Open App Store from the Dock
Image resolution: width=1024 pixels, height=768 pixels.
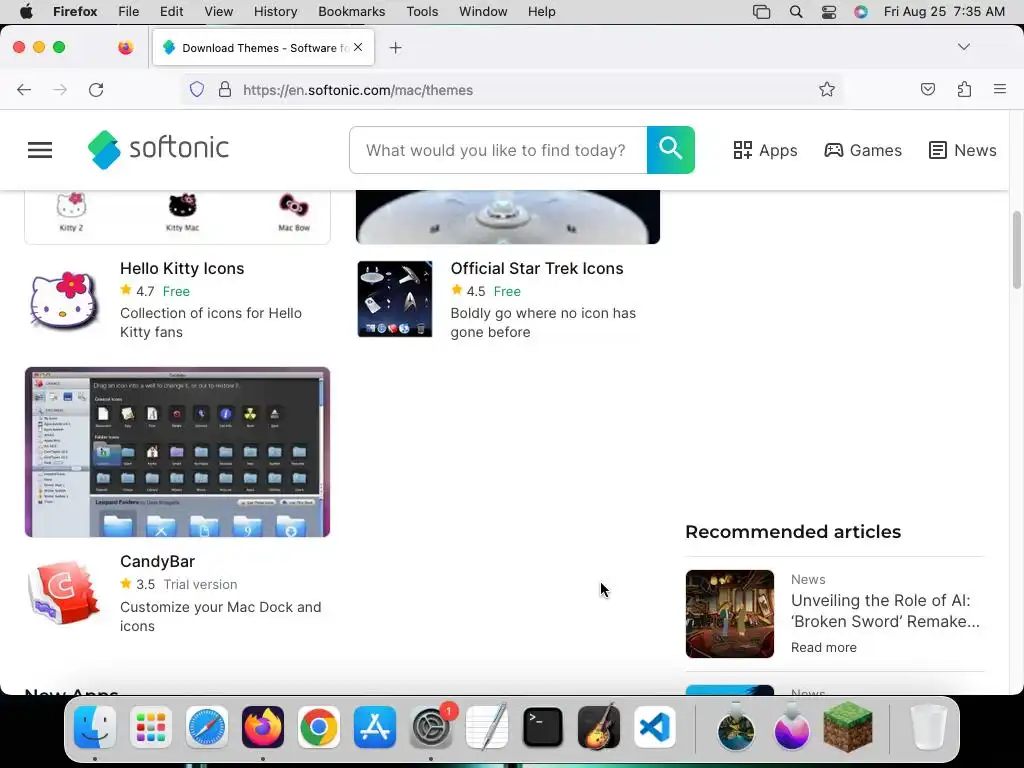click(375, 727)
